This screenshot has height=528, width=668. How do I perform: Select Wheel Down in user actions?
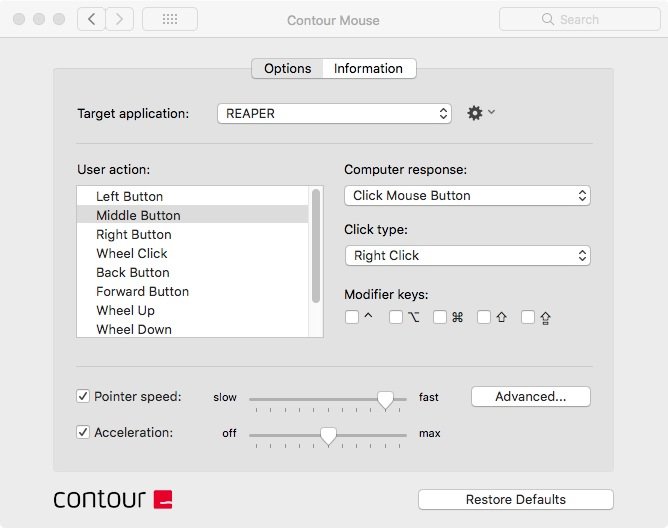[x=193, y=329]
